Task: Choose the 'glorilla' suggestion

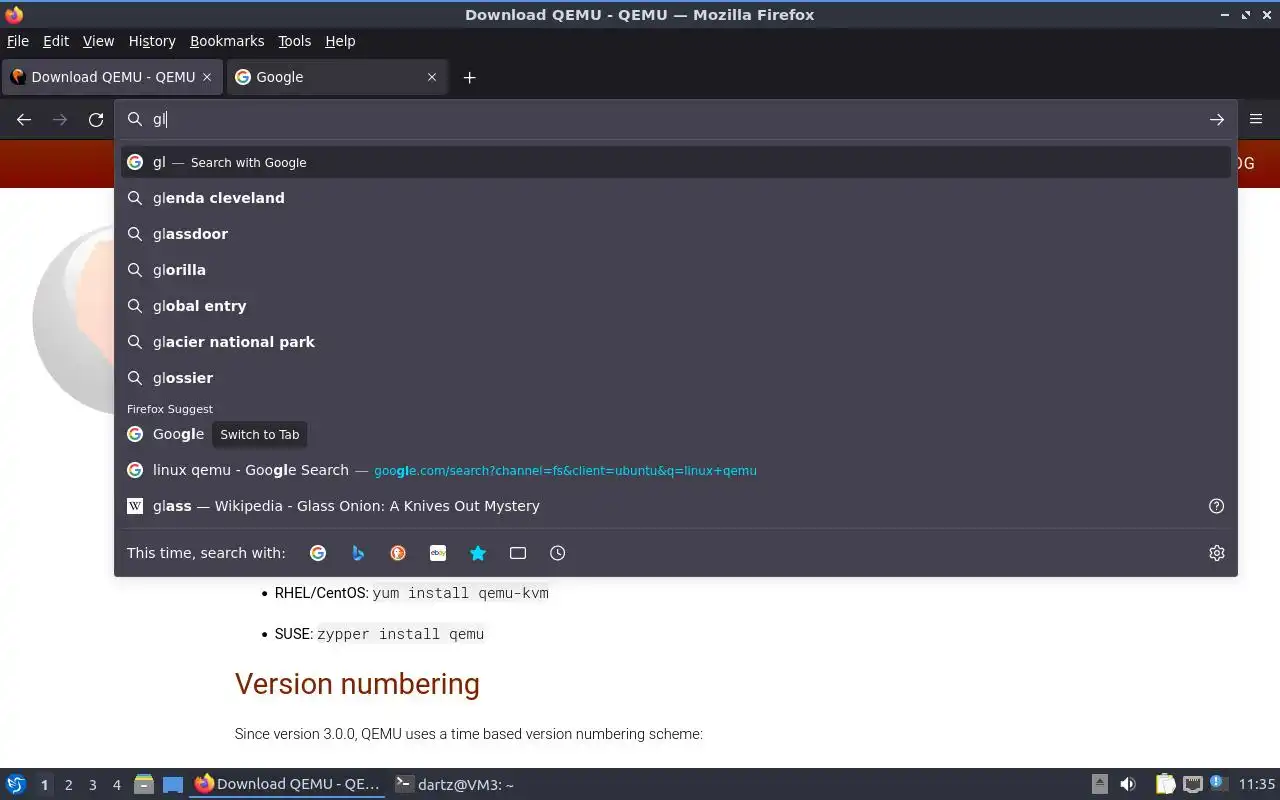Action: coord(676,270)
